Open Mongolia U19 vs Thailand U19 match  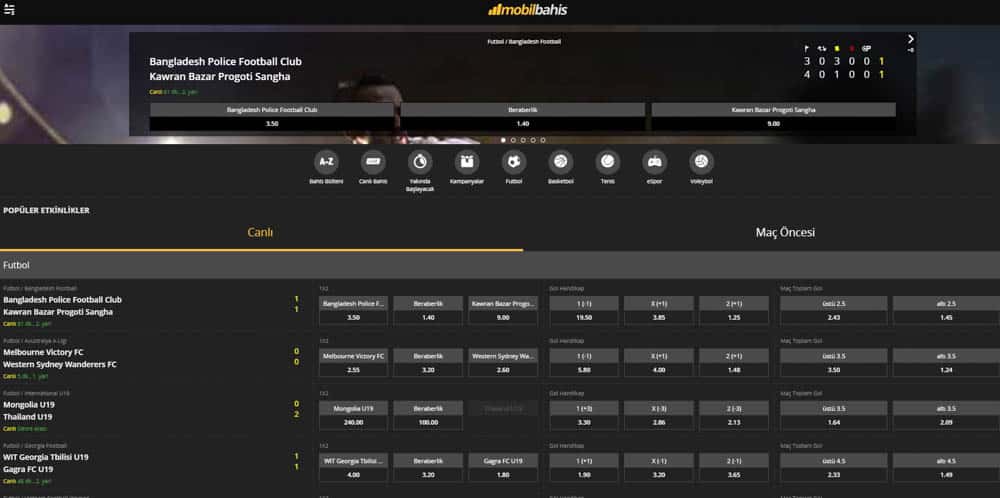[x=29, y=411]
